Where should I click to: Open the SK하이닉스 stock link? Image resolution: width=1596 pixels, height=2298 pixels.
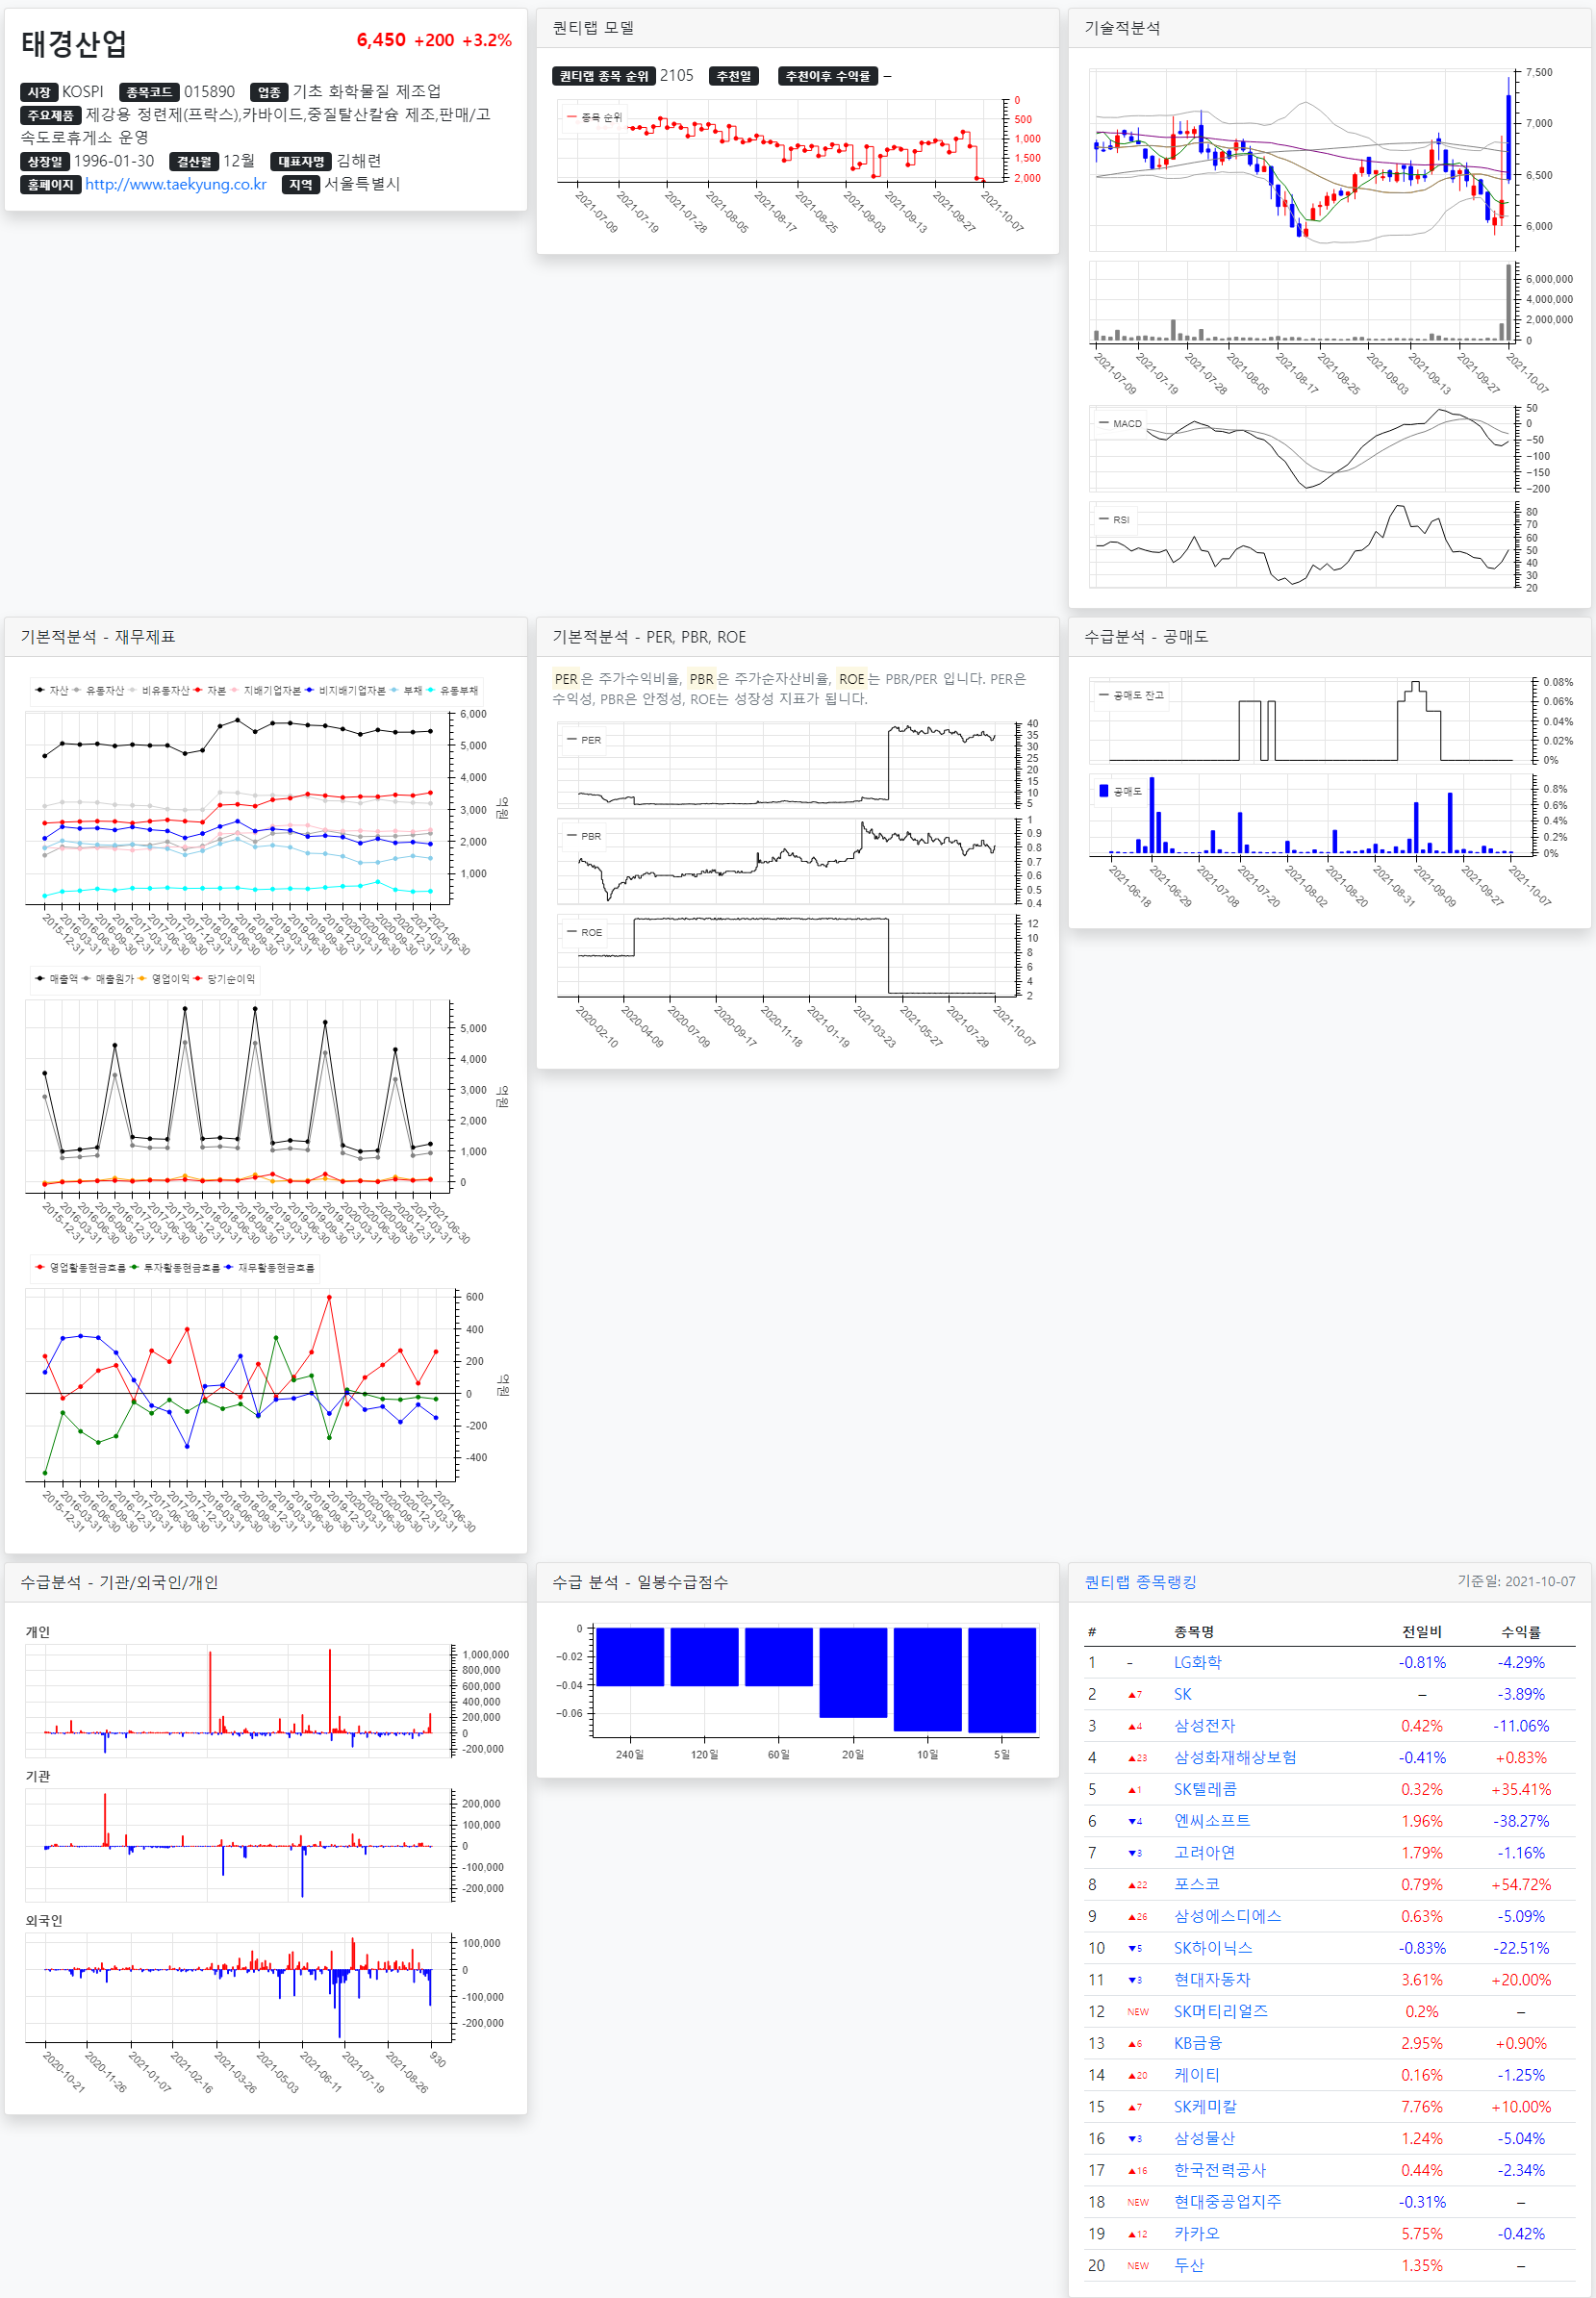point(1213,1948)
